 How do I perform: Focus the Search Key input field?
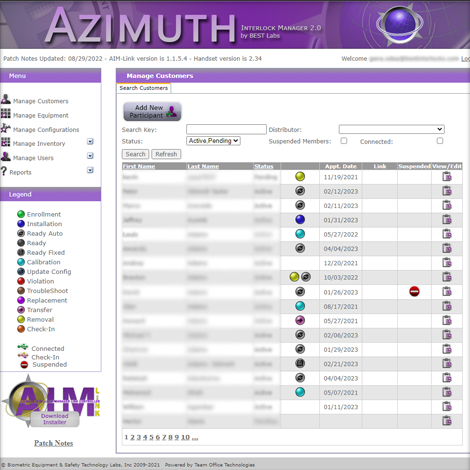226,129
